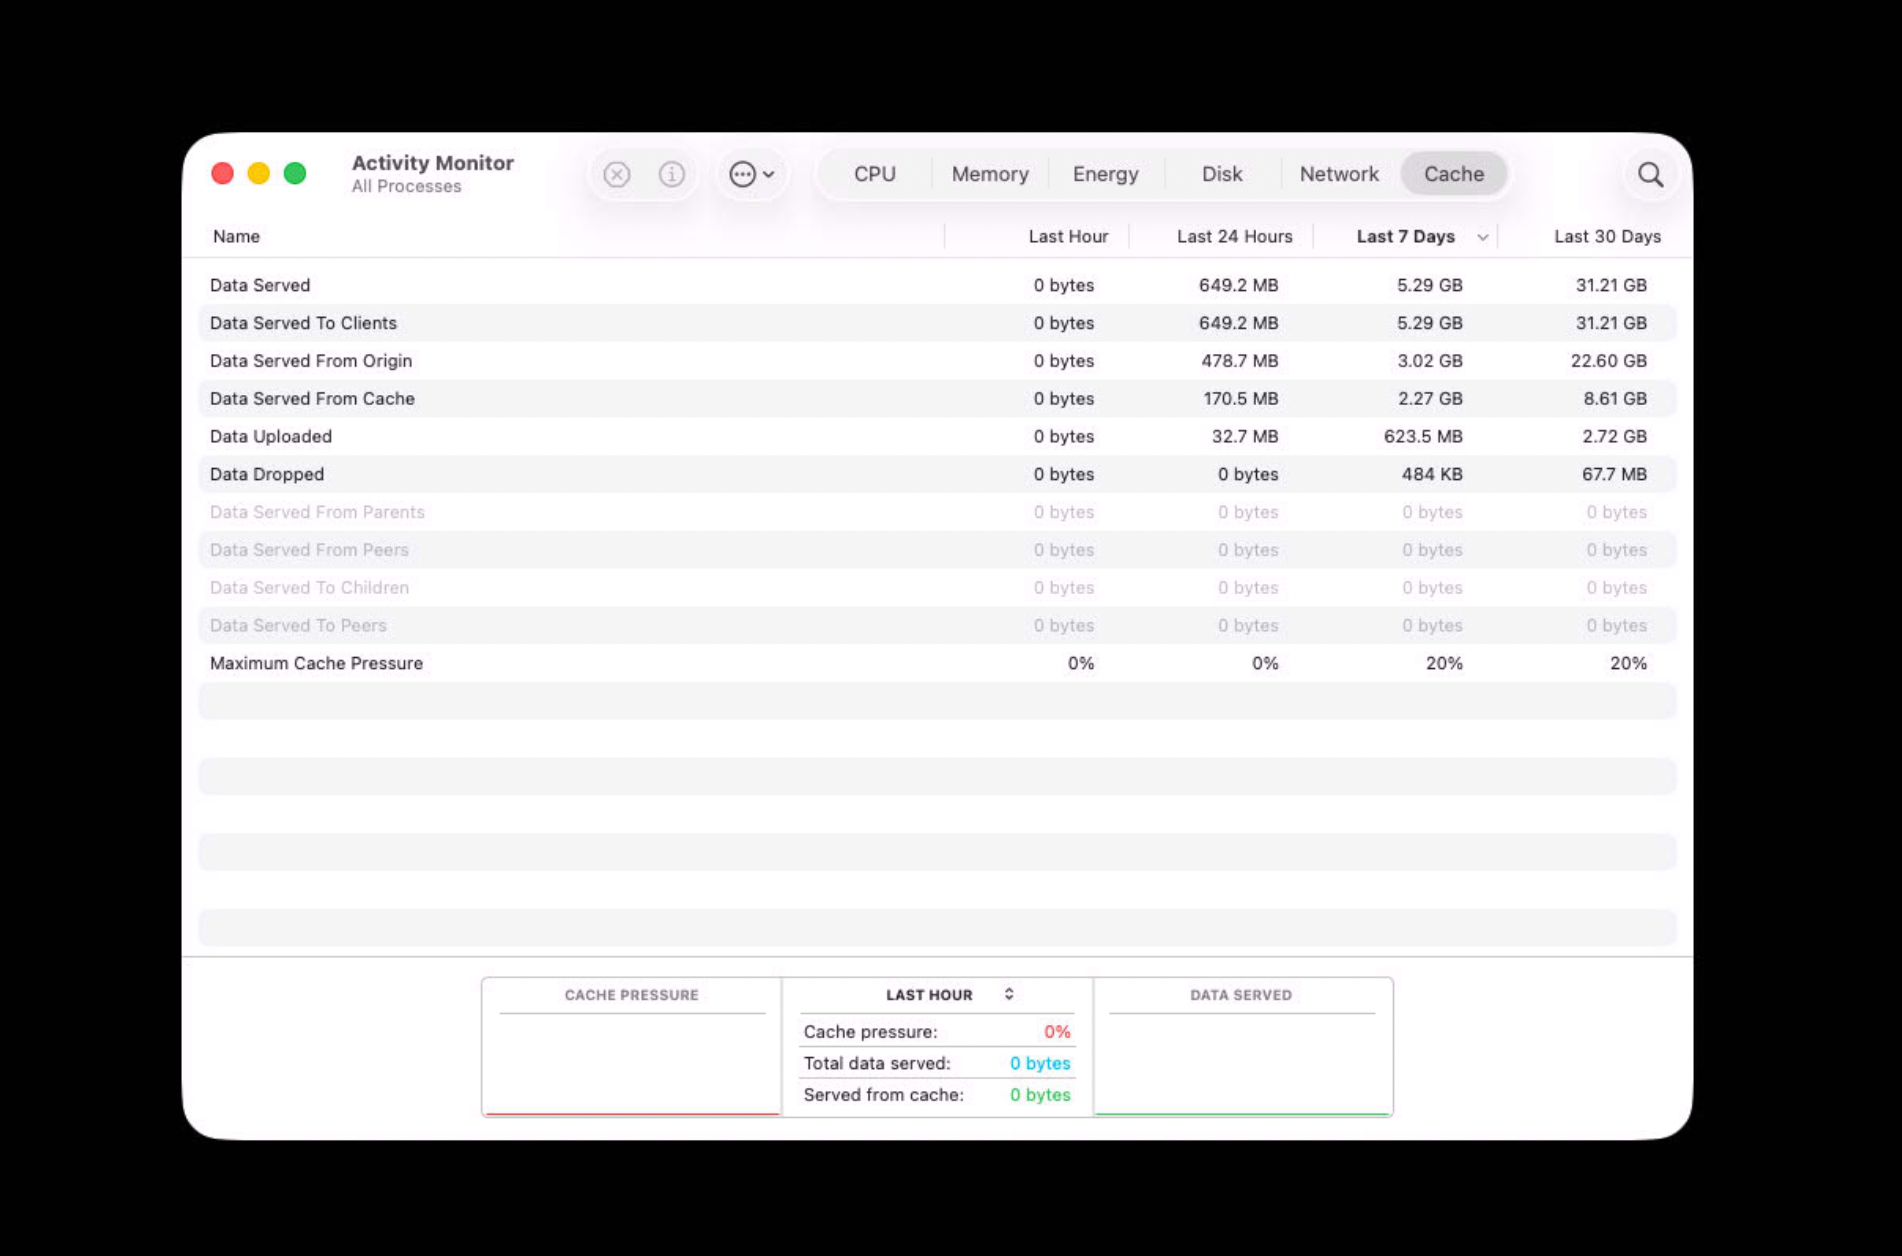This screenshot has height=1256, width=1902.
Task: Click the green full-screen window button
Action: coord(295,173)
